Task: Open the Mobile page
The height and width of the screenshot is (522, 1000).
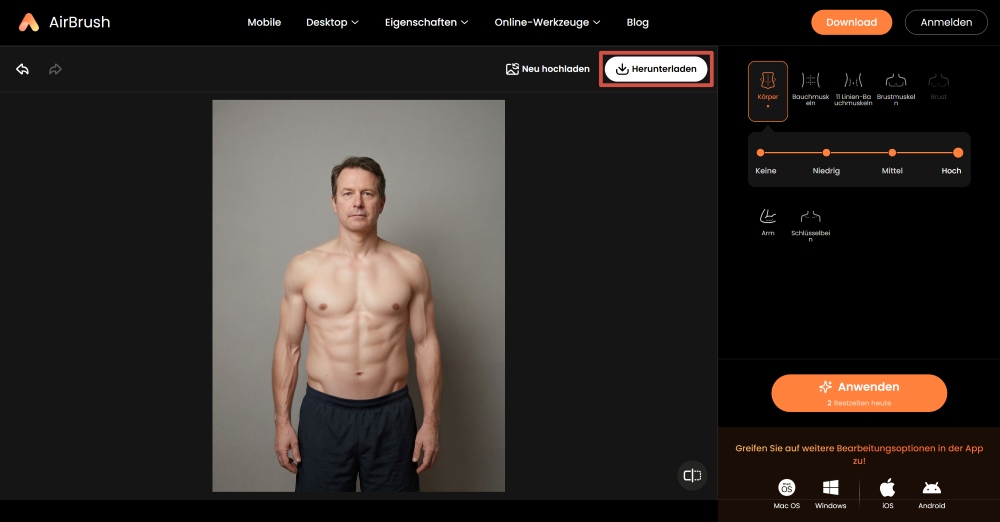Action: pyautogui.click(x=264, y=22)
